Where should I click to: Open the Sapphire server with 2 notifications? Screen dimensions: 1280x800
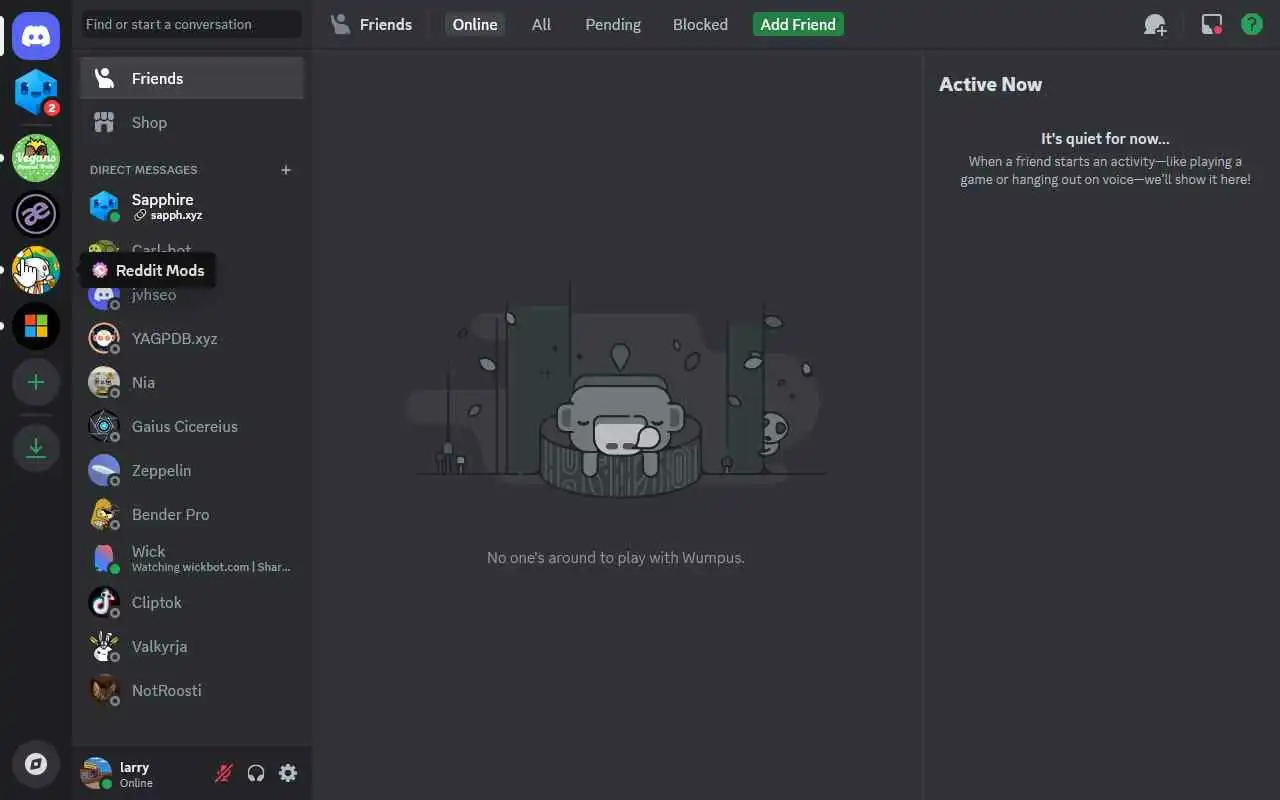36,92
